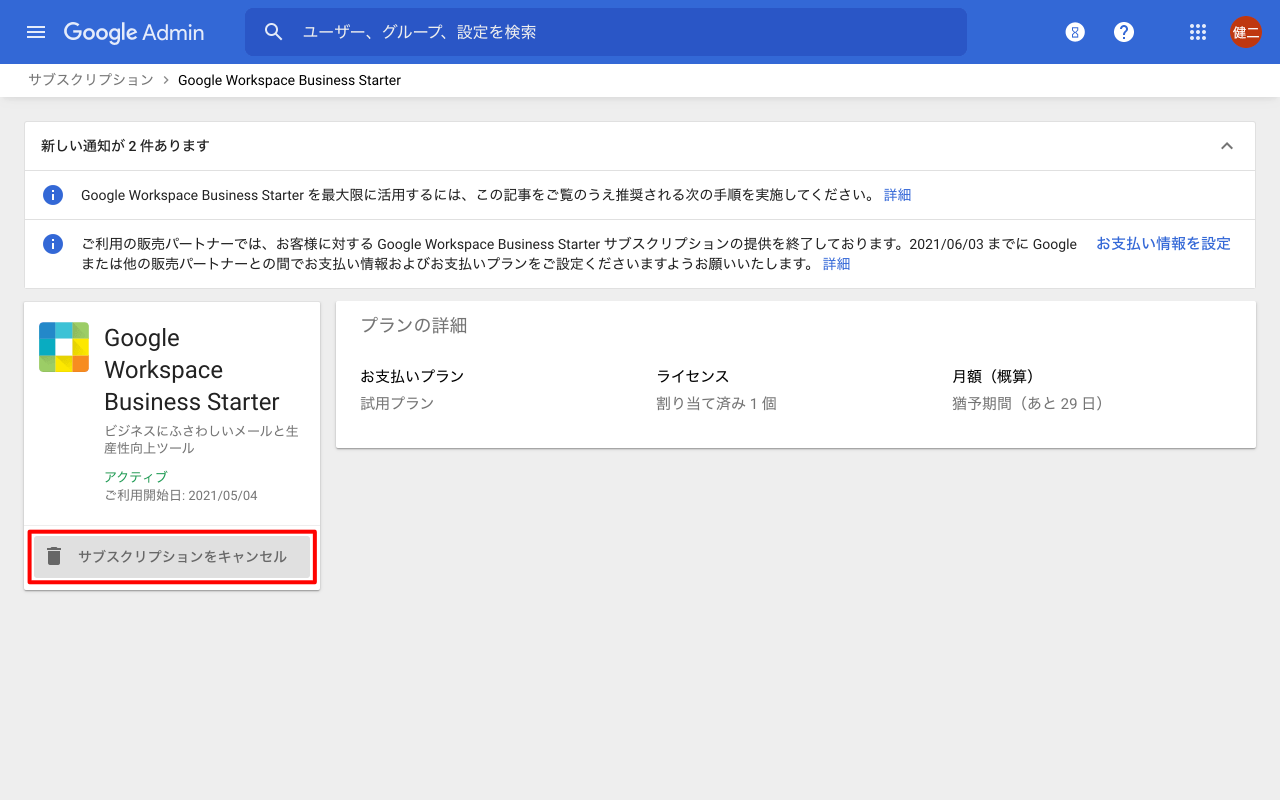The image size is (1280, 800).
Task: Click the search magnifier icon
Action: coord(274,32)
